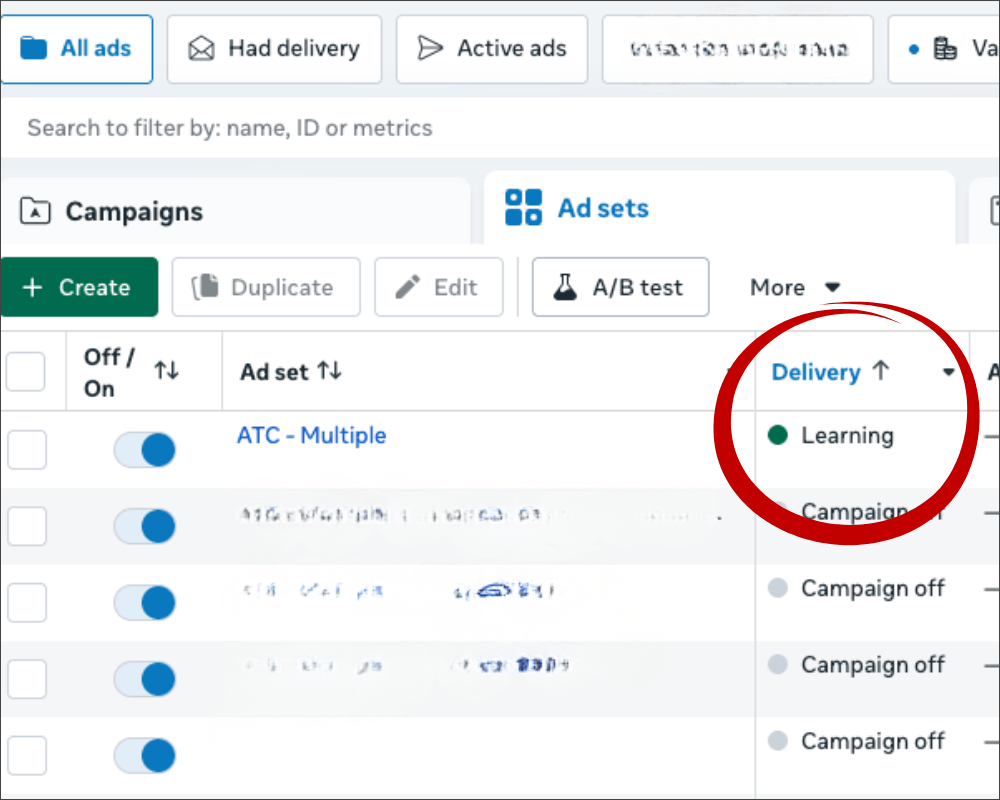Screen dimensions: 1000x800
Task: Open the Had delivery filter
Action: click(x=274, y=49)
